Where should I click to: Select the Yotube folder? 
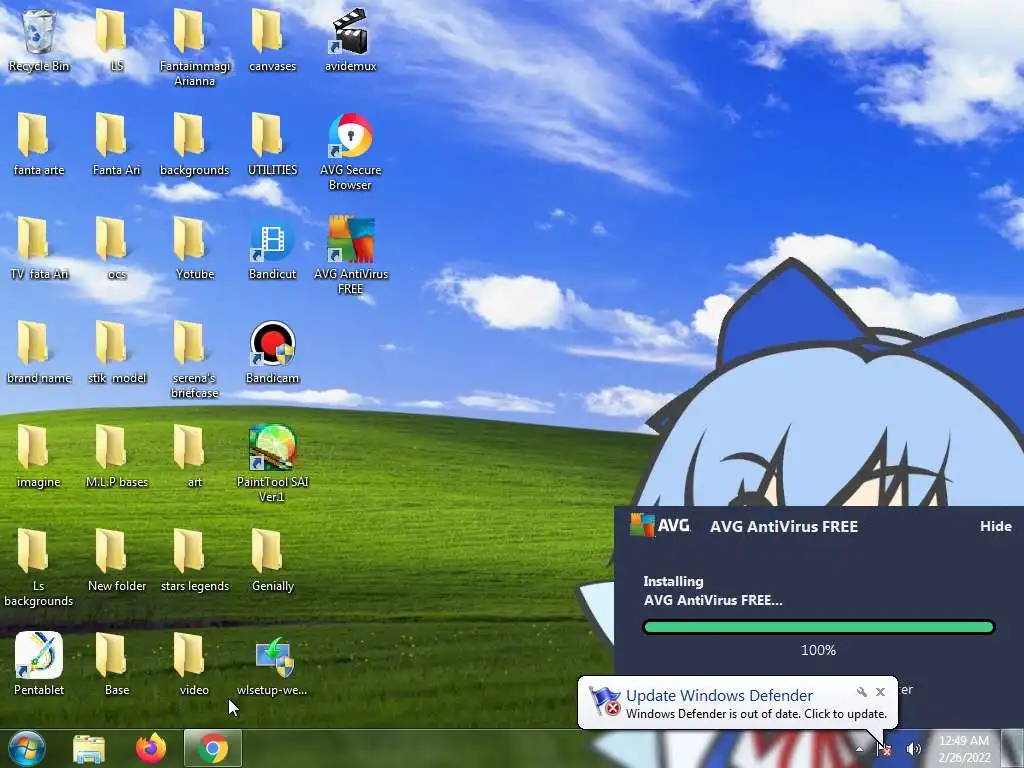click(x=195, y=248)
